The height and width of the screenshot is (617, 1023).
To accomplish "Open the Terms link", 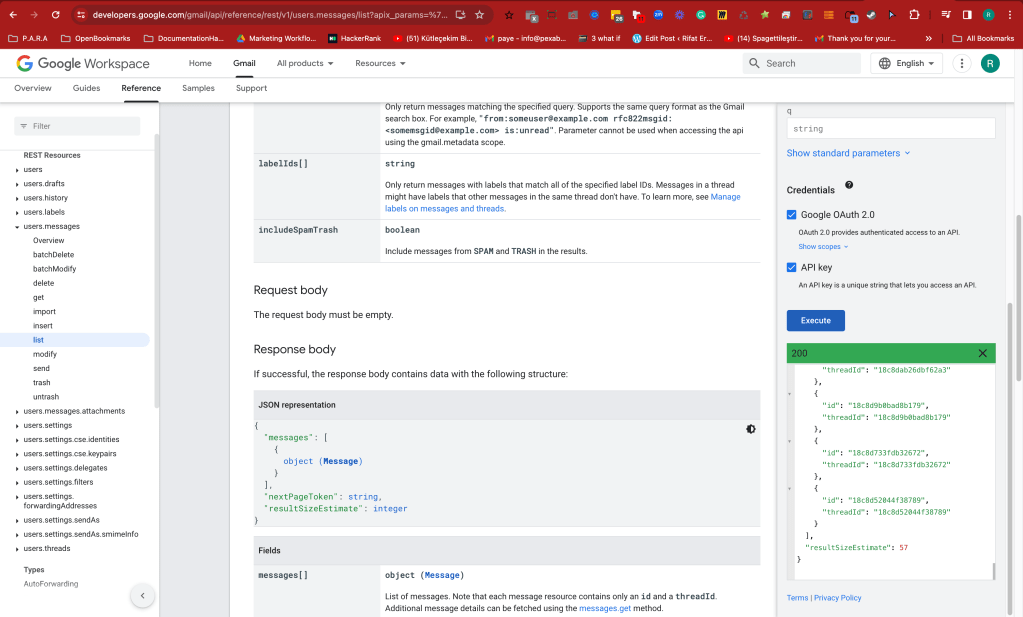I will 797,598.
